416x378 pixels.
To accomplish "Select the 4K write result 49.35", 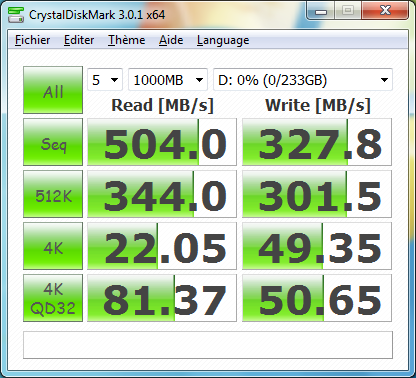I will click(317, 246).
